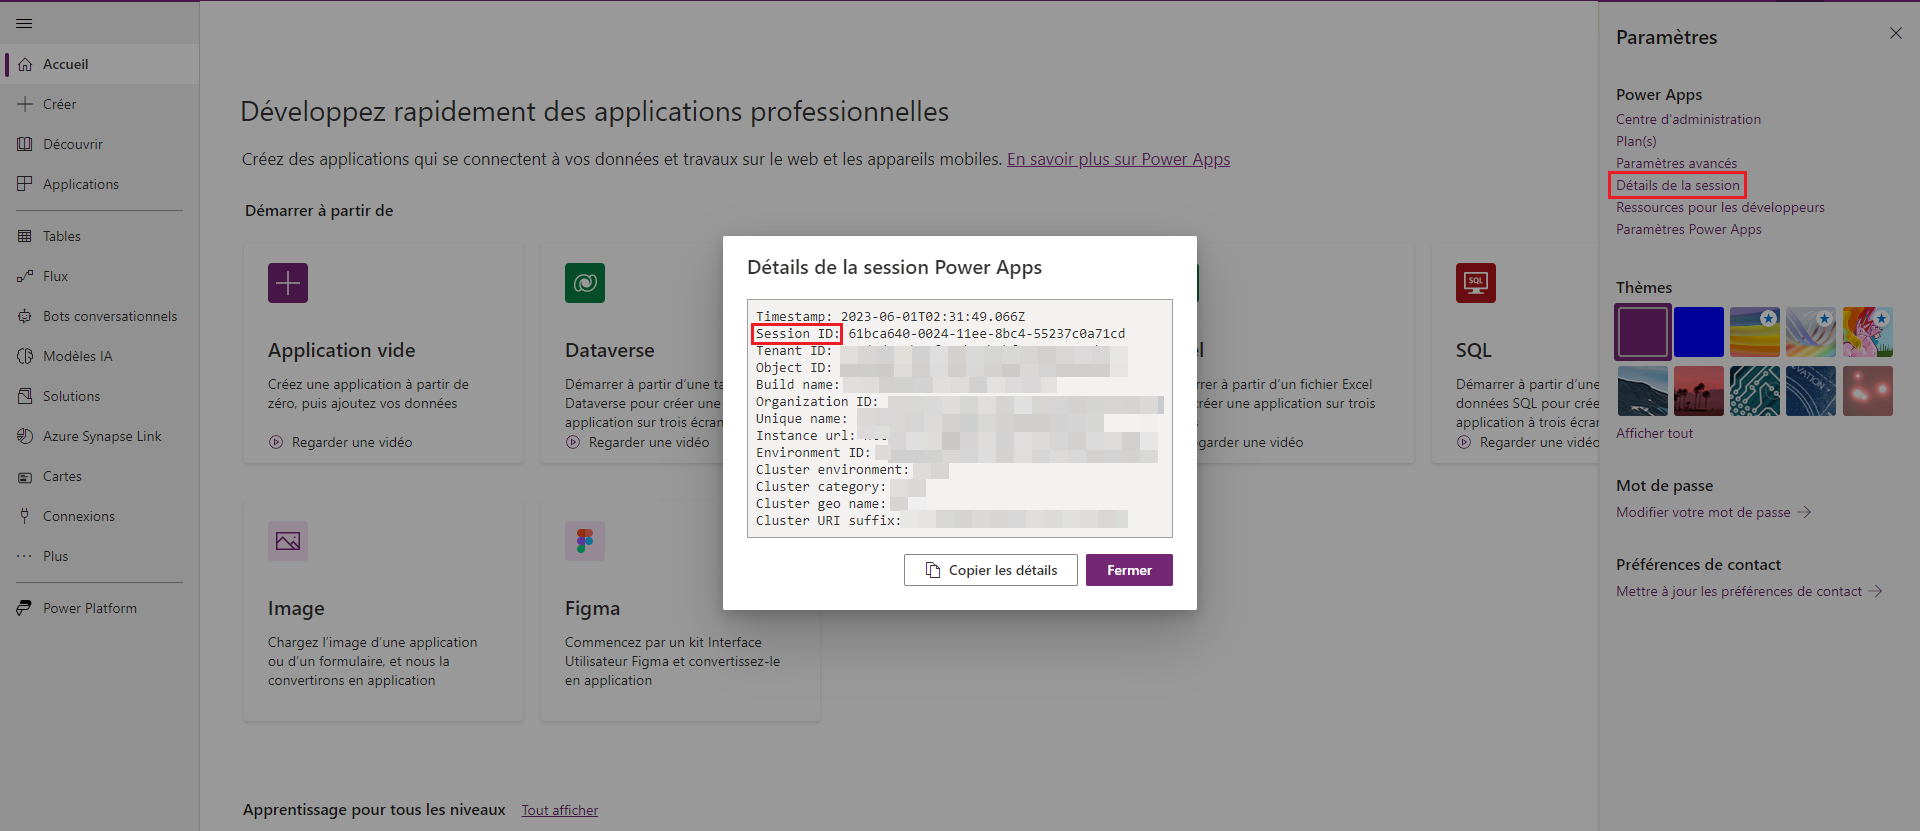Viewport: 1920px width, 831px height.
Task: Select the solid blue theme swatch
Action: tap(1699, 332)
